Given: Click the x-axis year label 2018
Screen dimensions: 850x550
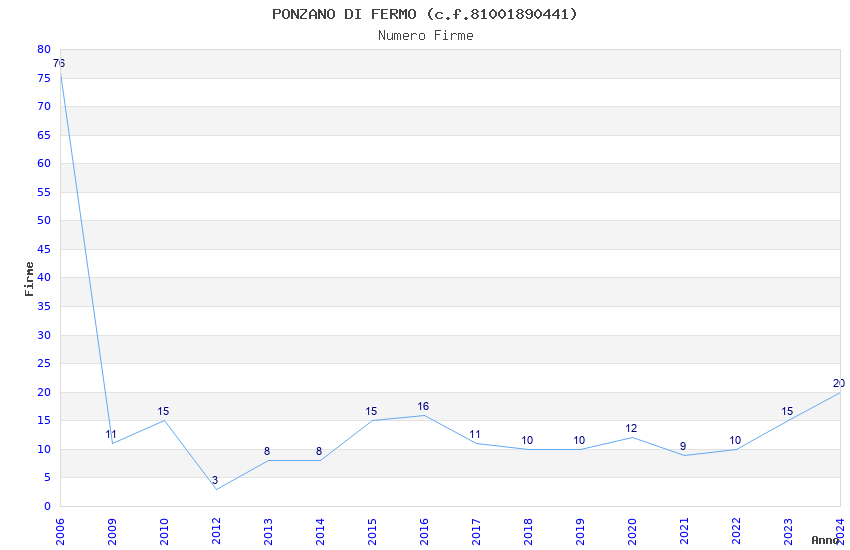Looking at the screenshot, I should point(528,532).
